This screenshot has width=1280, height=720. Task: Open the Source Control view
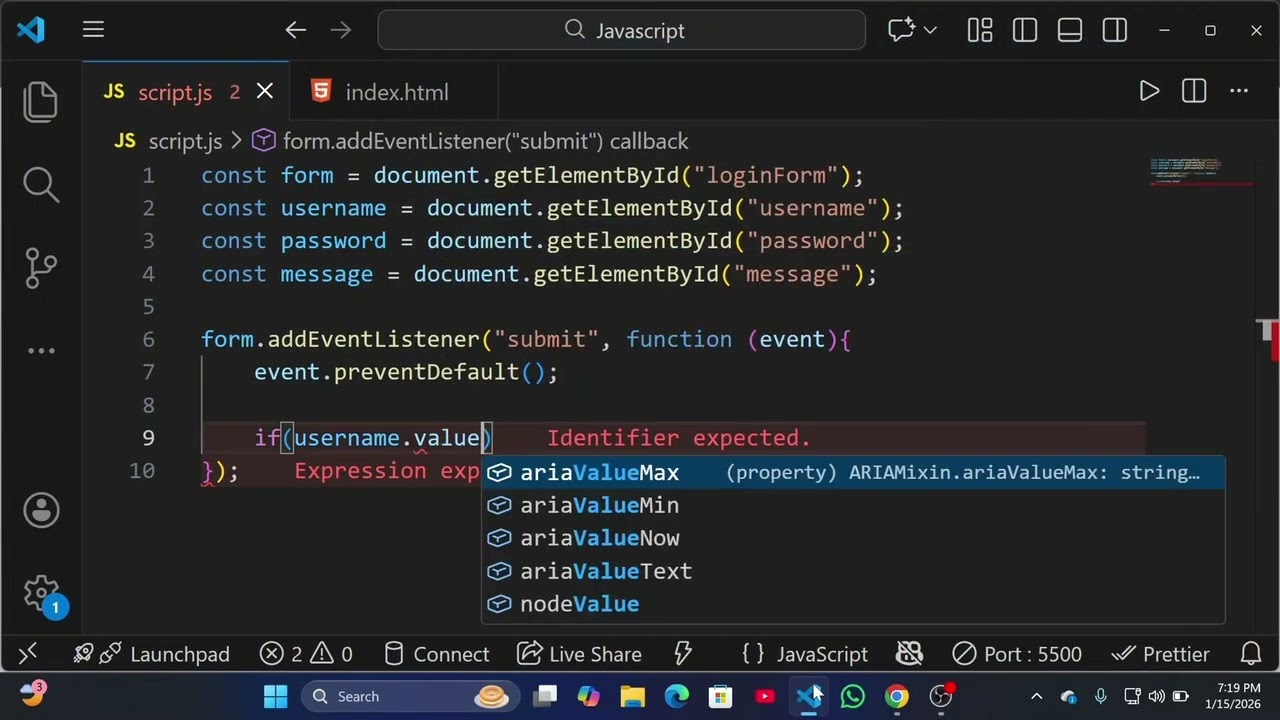[41, 267]
